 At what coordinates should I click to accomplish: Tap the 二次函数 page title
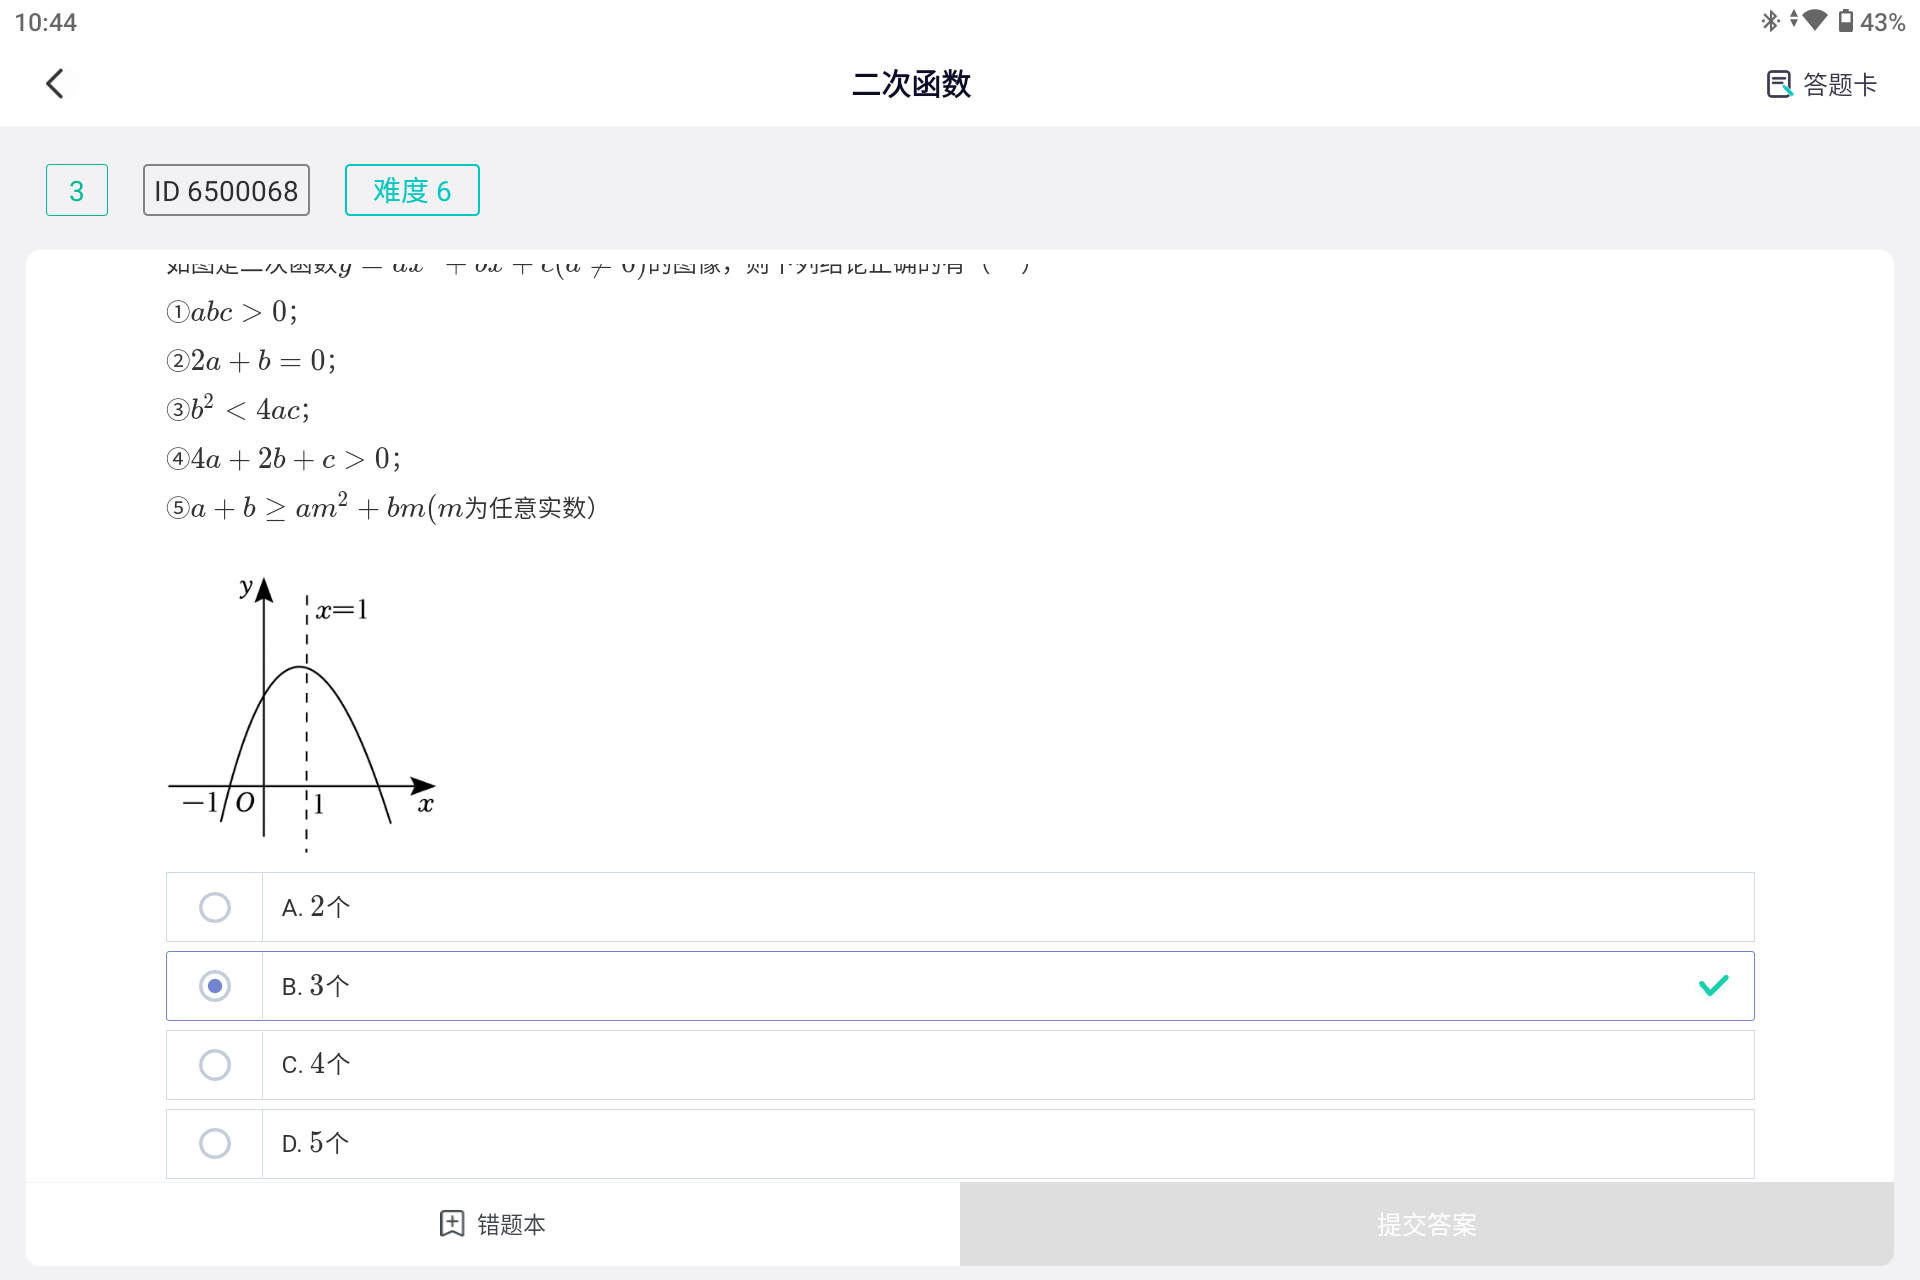click(911, 84)
